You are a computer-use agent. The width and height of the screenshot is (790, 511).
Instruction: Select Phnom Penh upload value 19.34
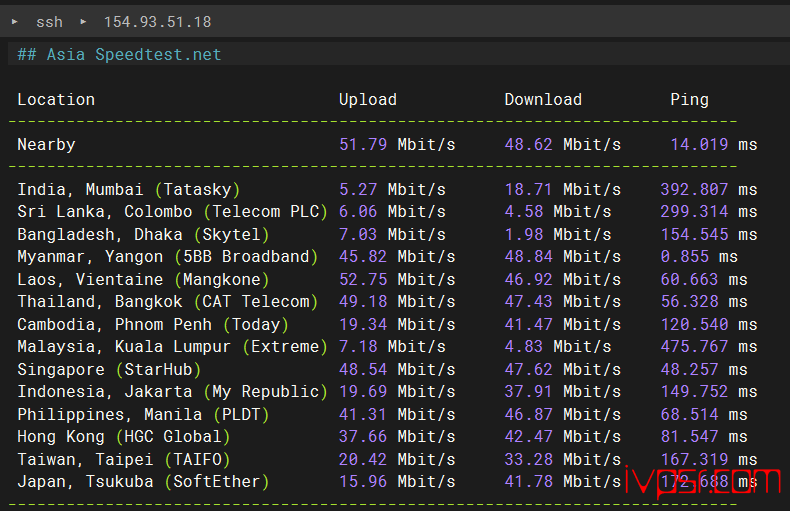[363, 325]
